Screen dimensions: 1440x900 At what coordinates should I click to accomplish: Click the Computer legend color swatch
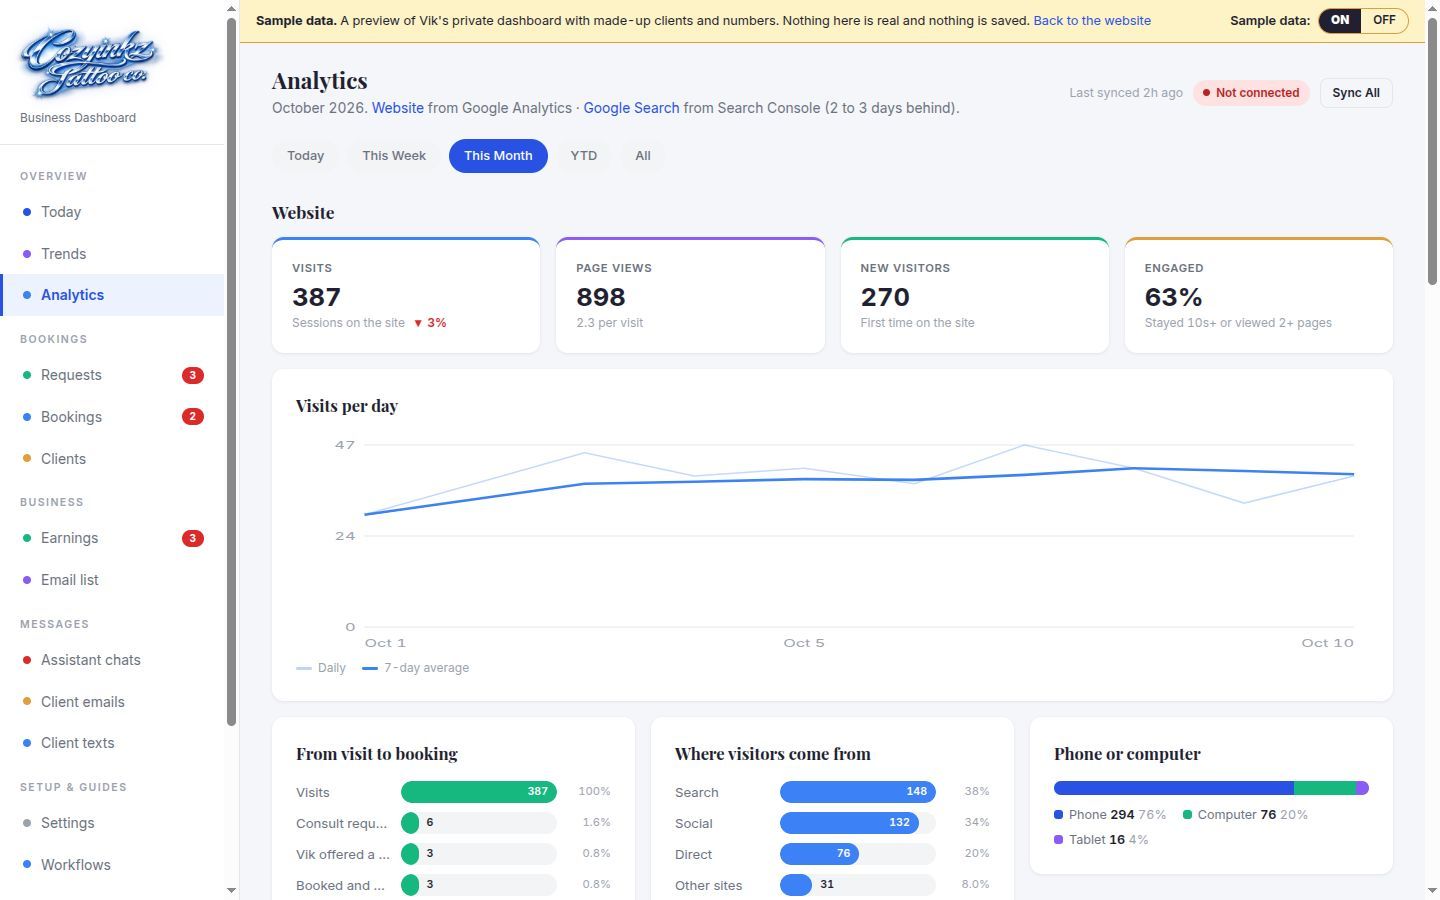pos(1188,815)
